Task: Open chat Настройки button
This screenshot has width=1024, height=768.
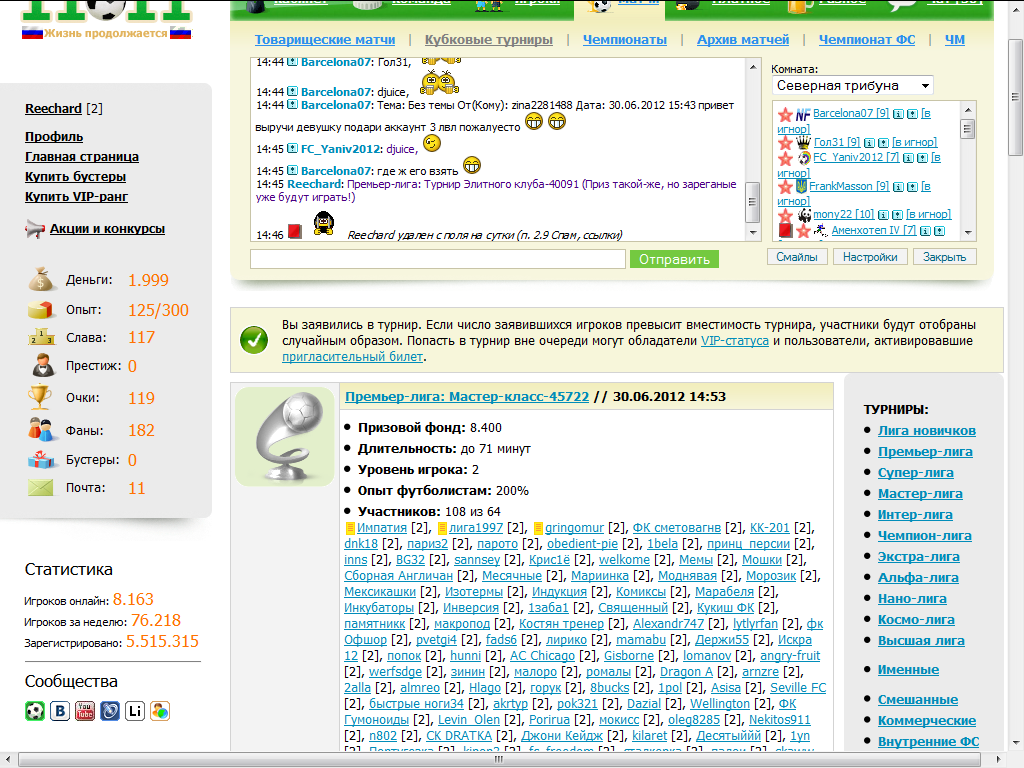Action: [x=869, y=257]
